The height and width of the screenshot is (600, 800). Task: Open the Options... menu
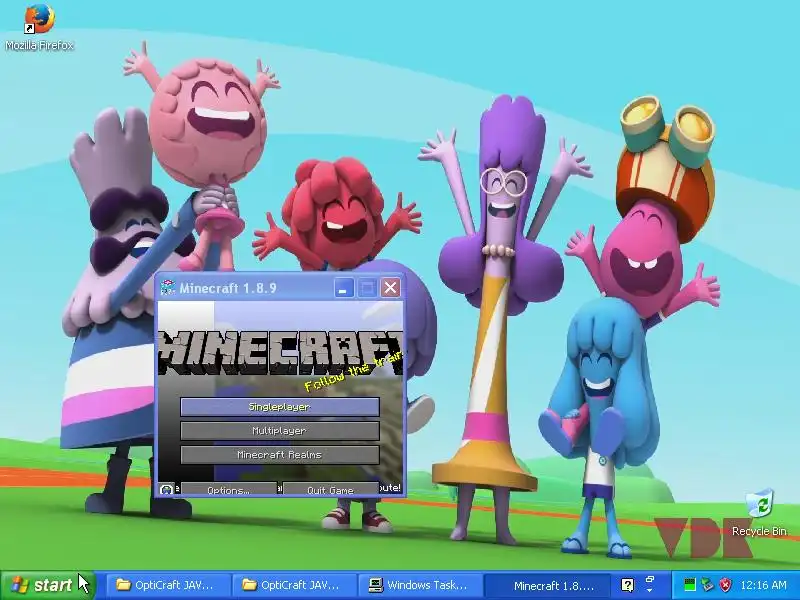[x=229, y=489]
